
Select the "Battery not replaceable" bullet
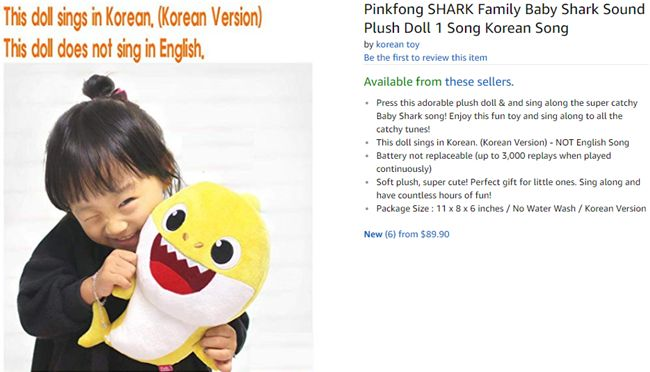tap(493, 162)
